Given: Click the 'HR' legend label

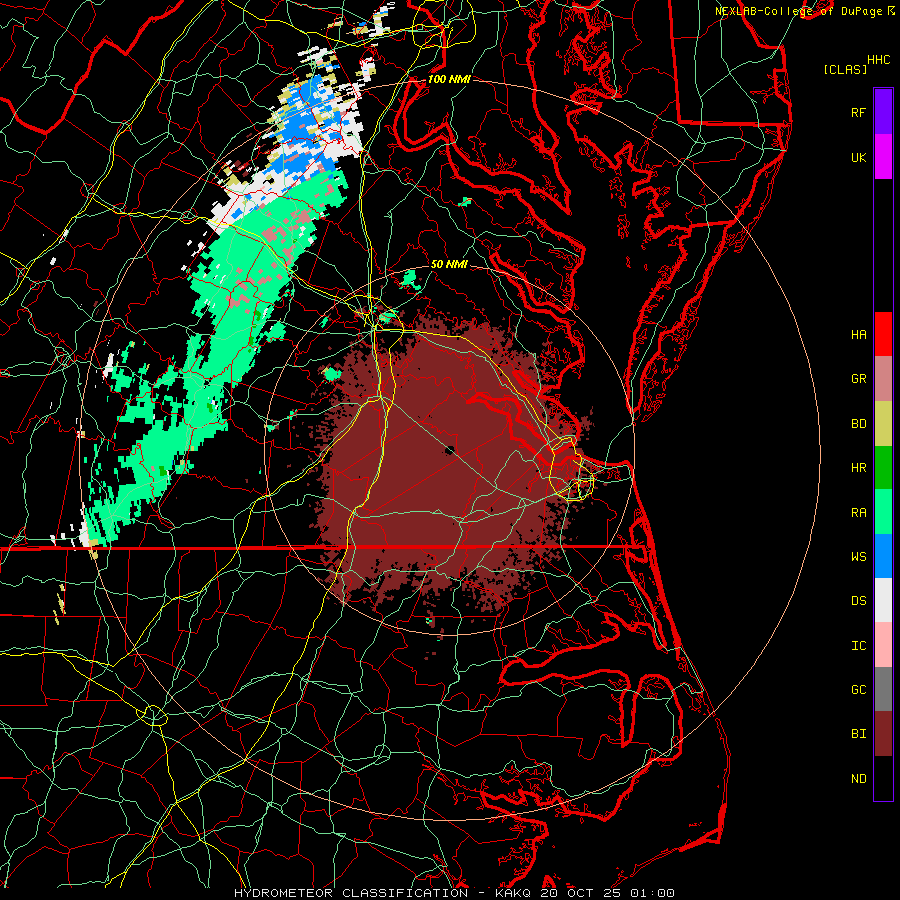Looking at the screenshot, I should [859, 468].
